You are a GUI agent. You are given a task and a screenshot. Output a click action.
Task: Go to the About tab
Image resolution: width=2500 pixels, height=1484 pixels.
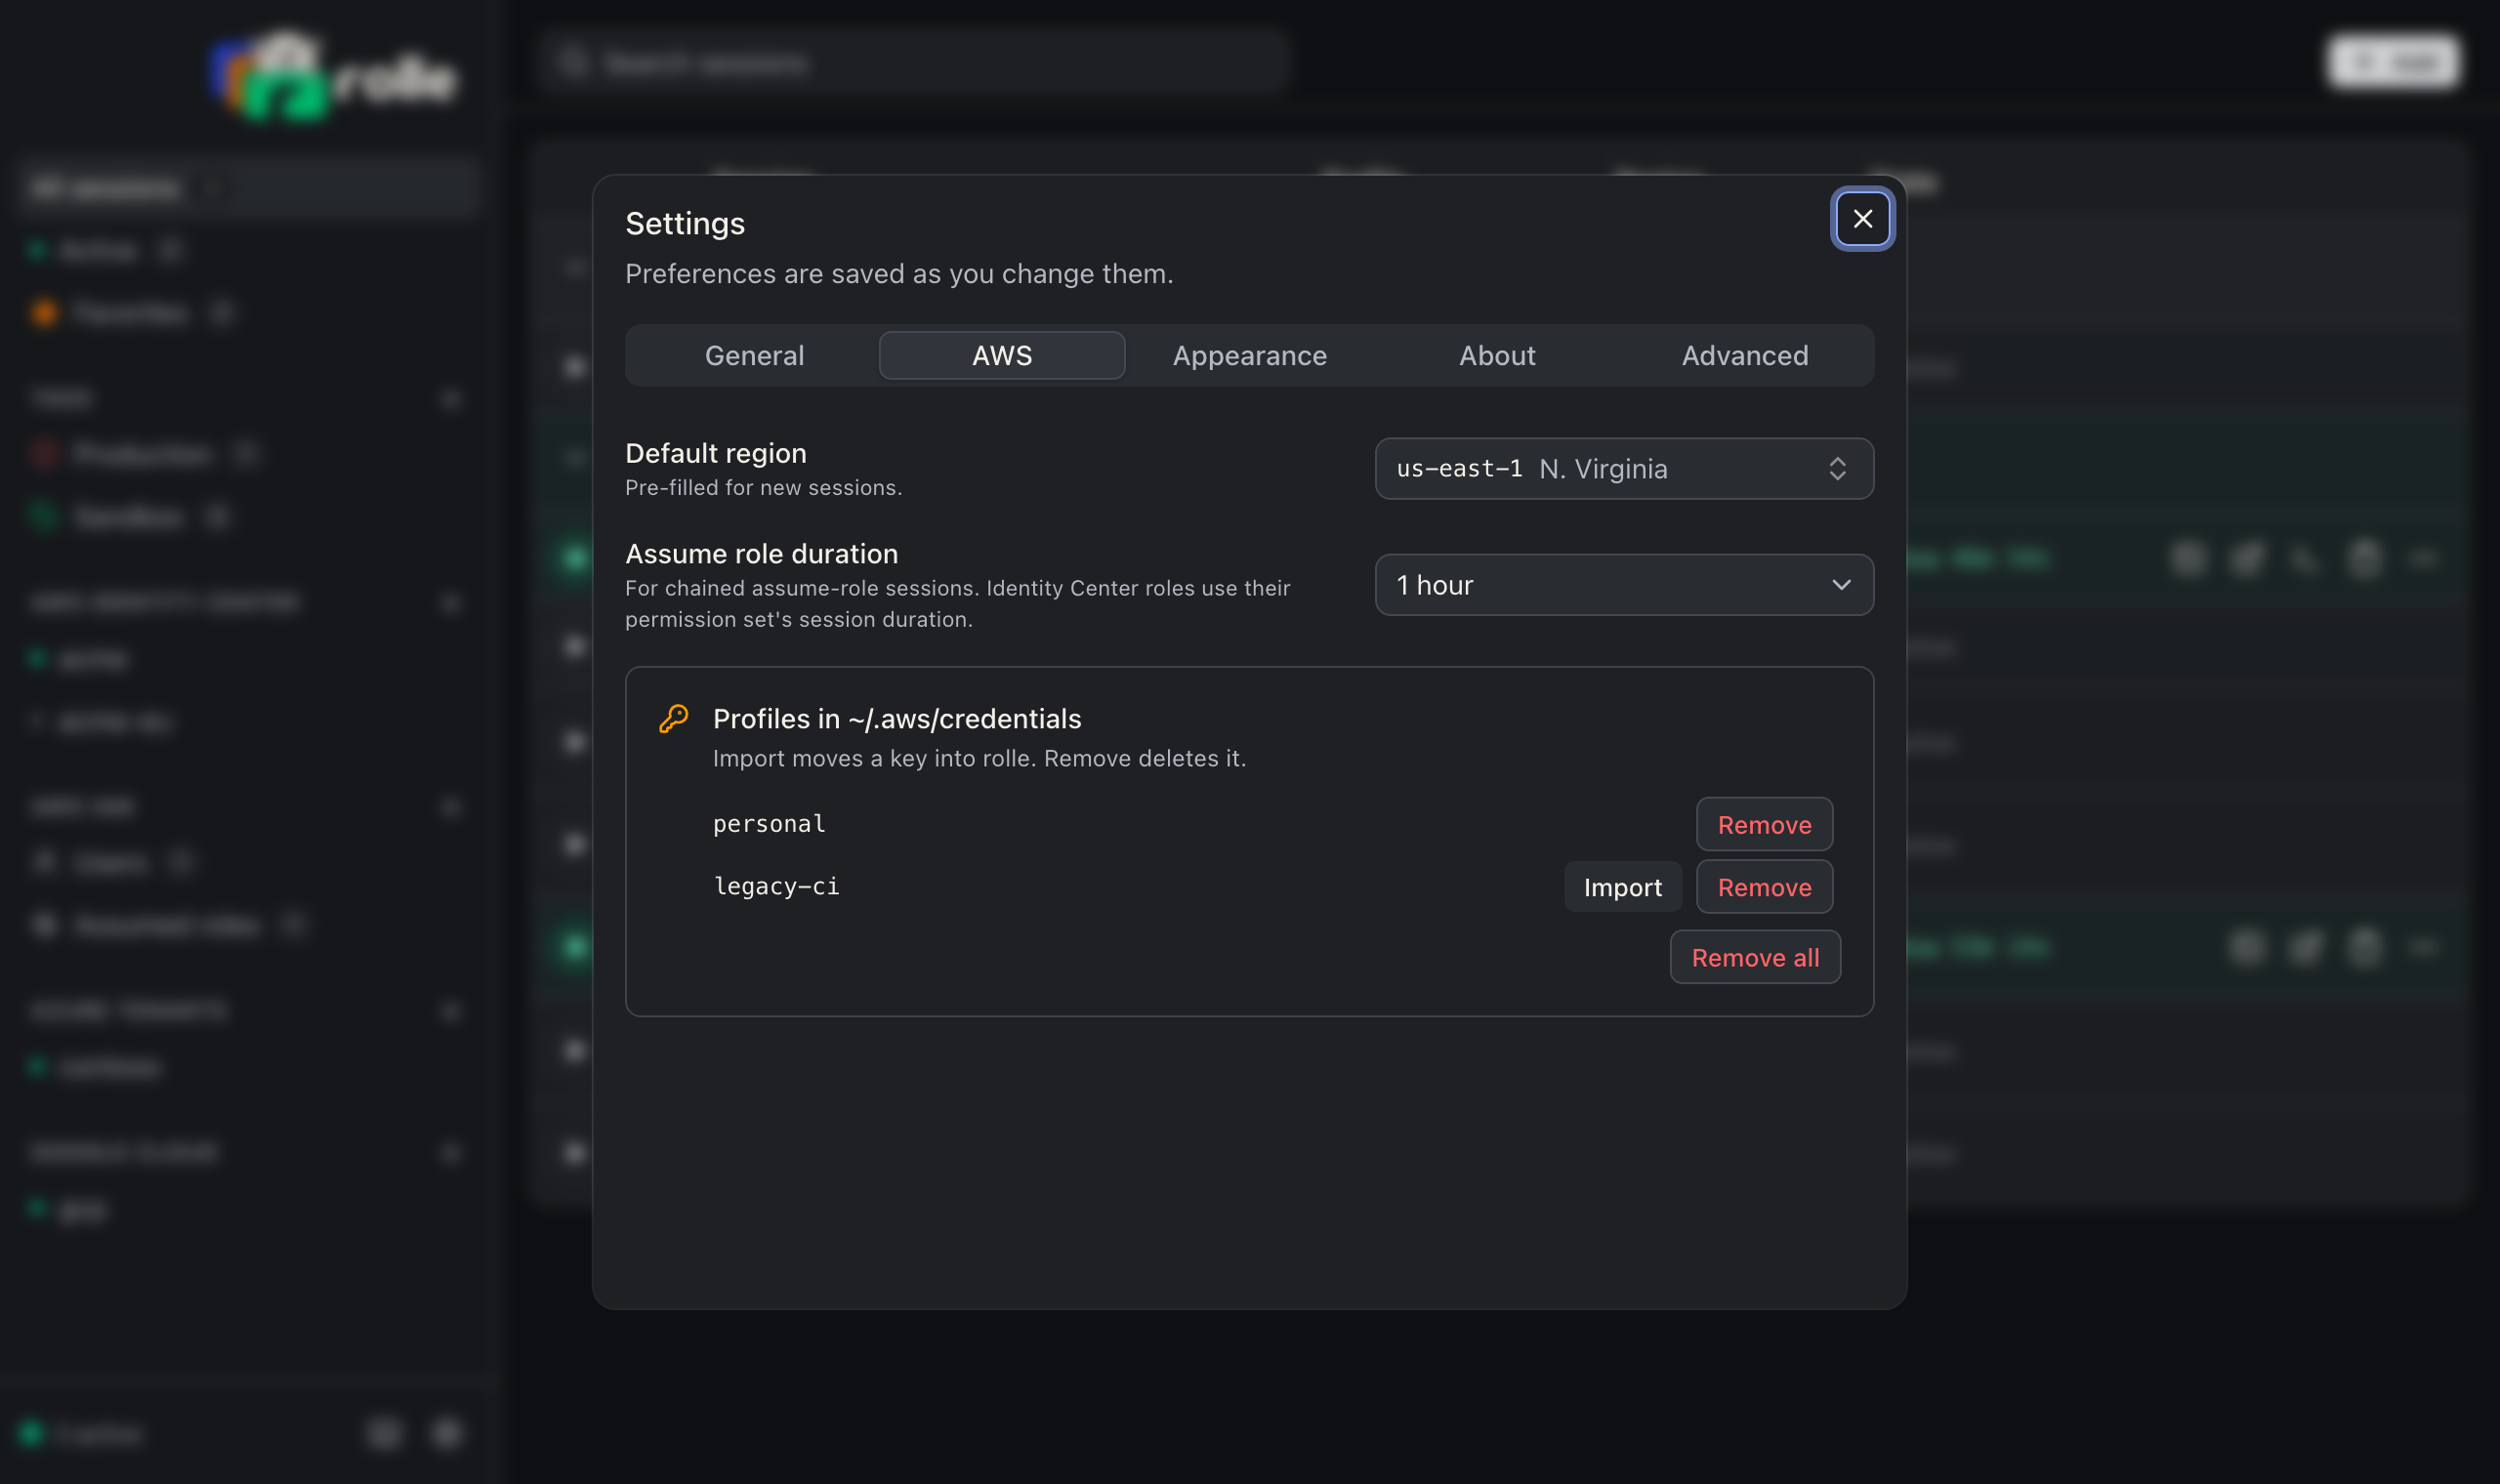pyautogui.click(x=1496, y=355)
